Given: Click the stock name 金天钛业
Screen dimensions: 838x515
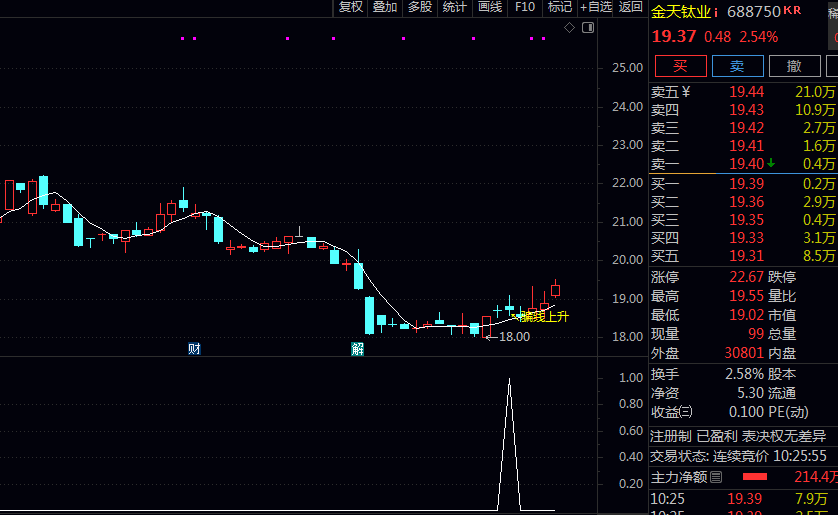Looking at the screenshot, I should tap(681, 12).
